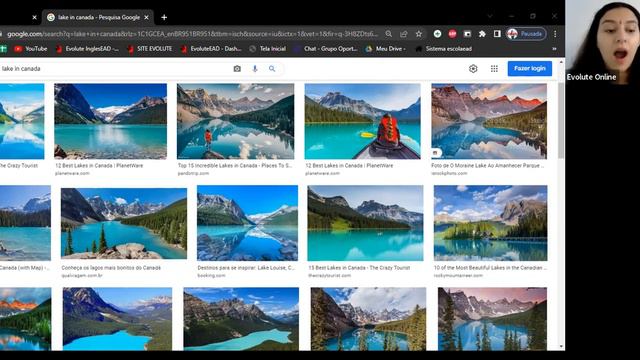The height and width of the screenshot is (360, 640).
Task: Open Moraine Lake Ao Amanhecer photo thumbnail
Action: click(x=489, y=121)
